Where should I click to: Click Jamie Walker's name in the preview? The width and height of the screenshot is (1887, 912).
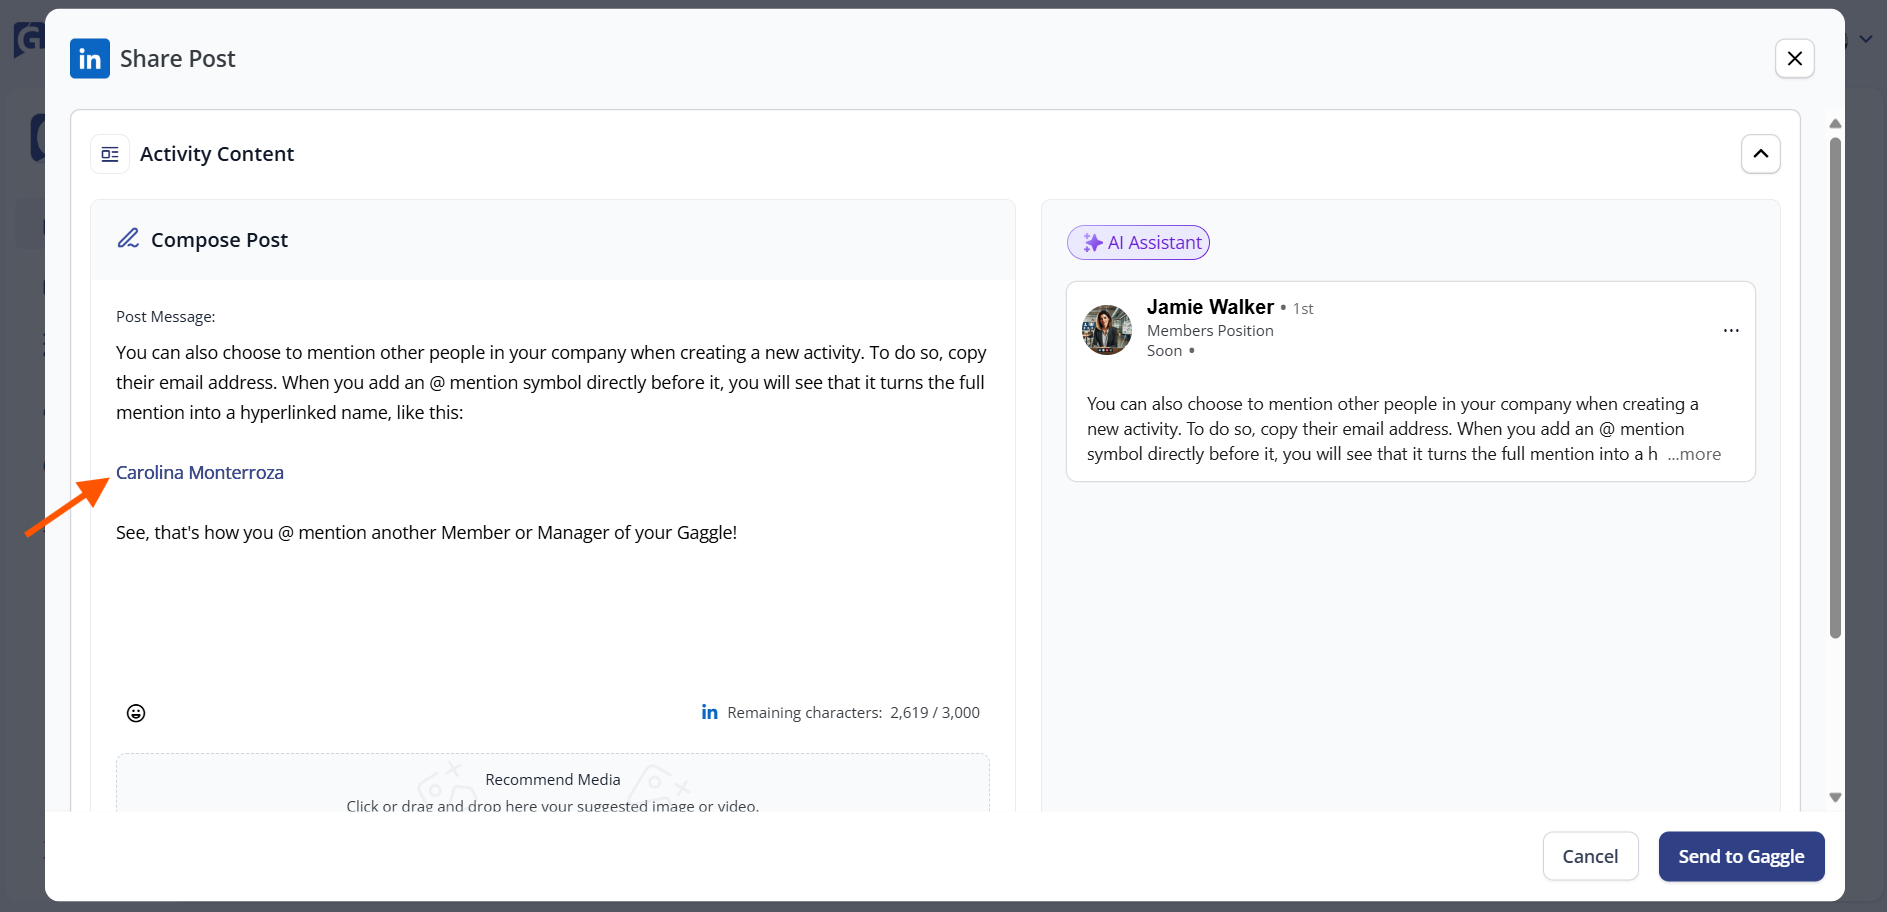click(x=1210, y=306)
